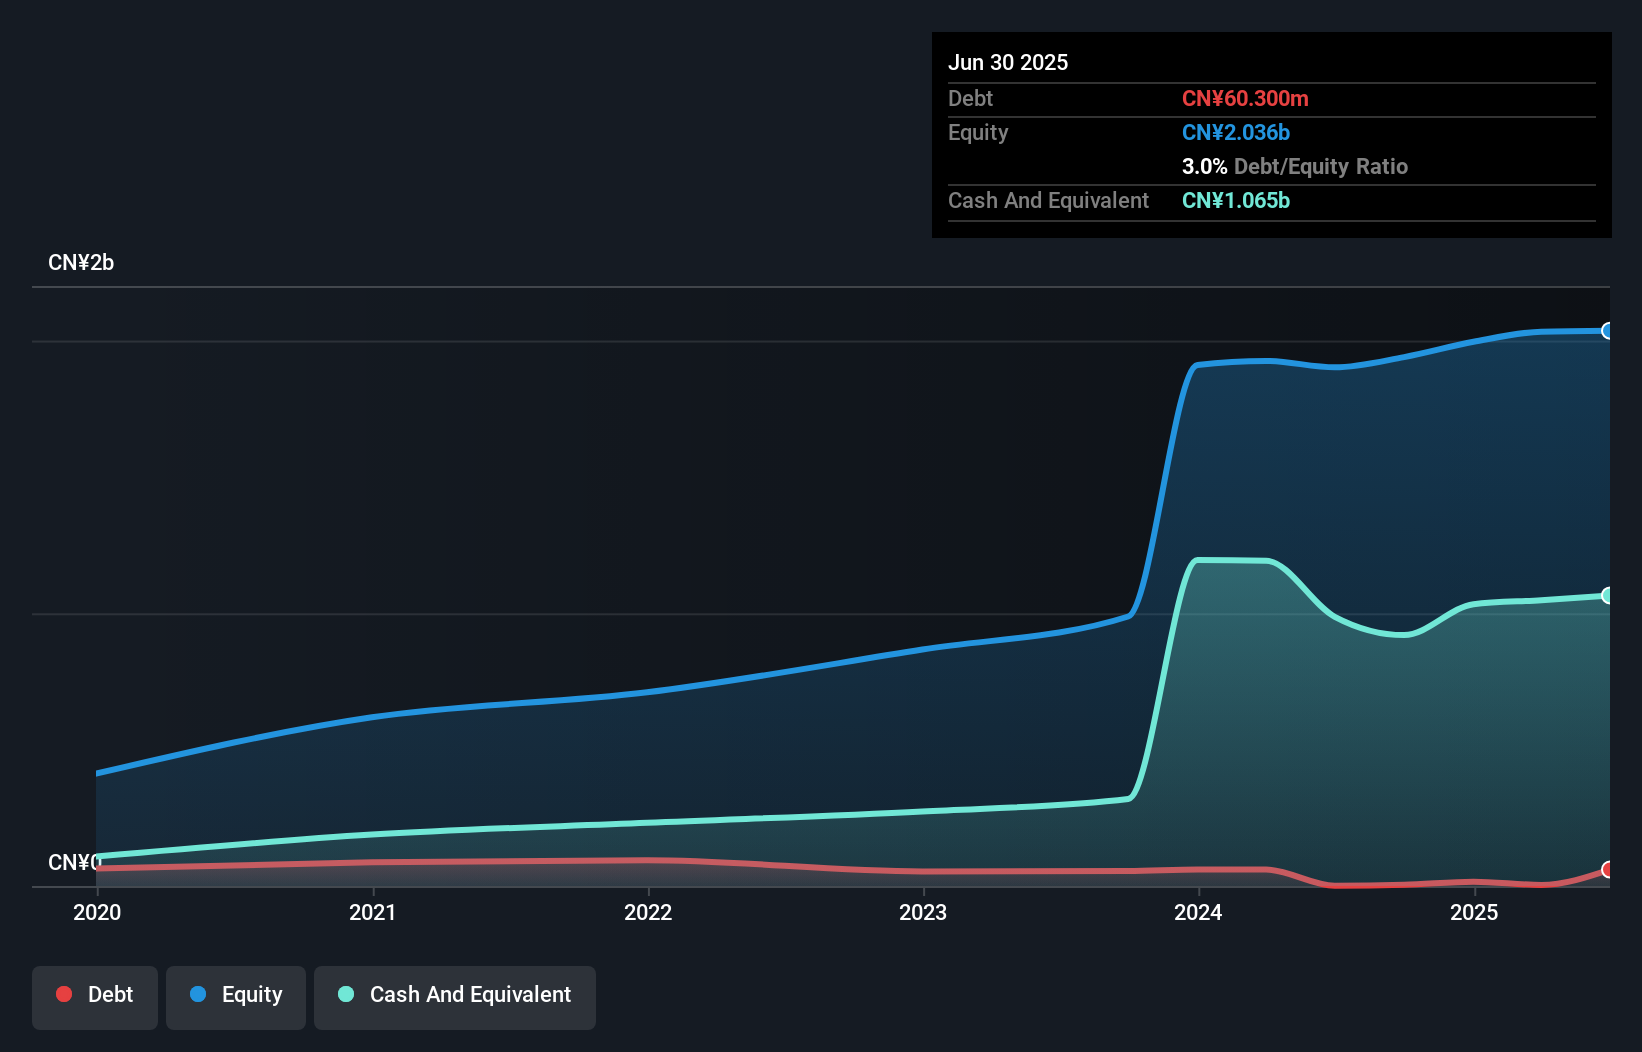
Task: Click the CN¥60.300m debt value
Action: (1245, 98)
